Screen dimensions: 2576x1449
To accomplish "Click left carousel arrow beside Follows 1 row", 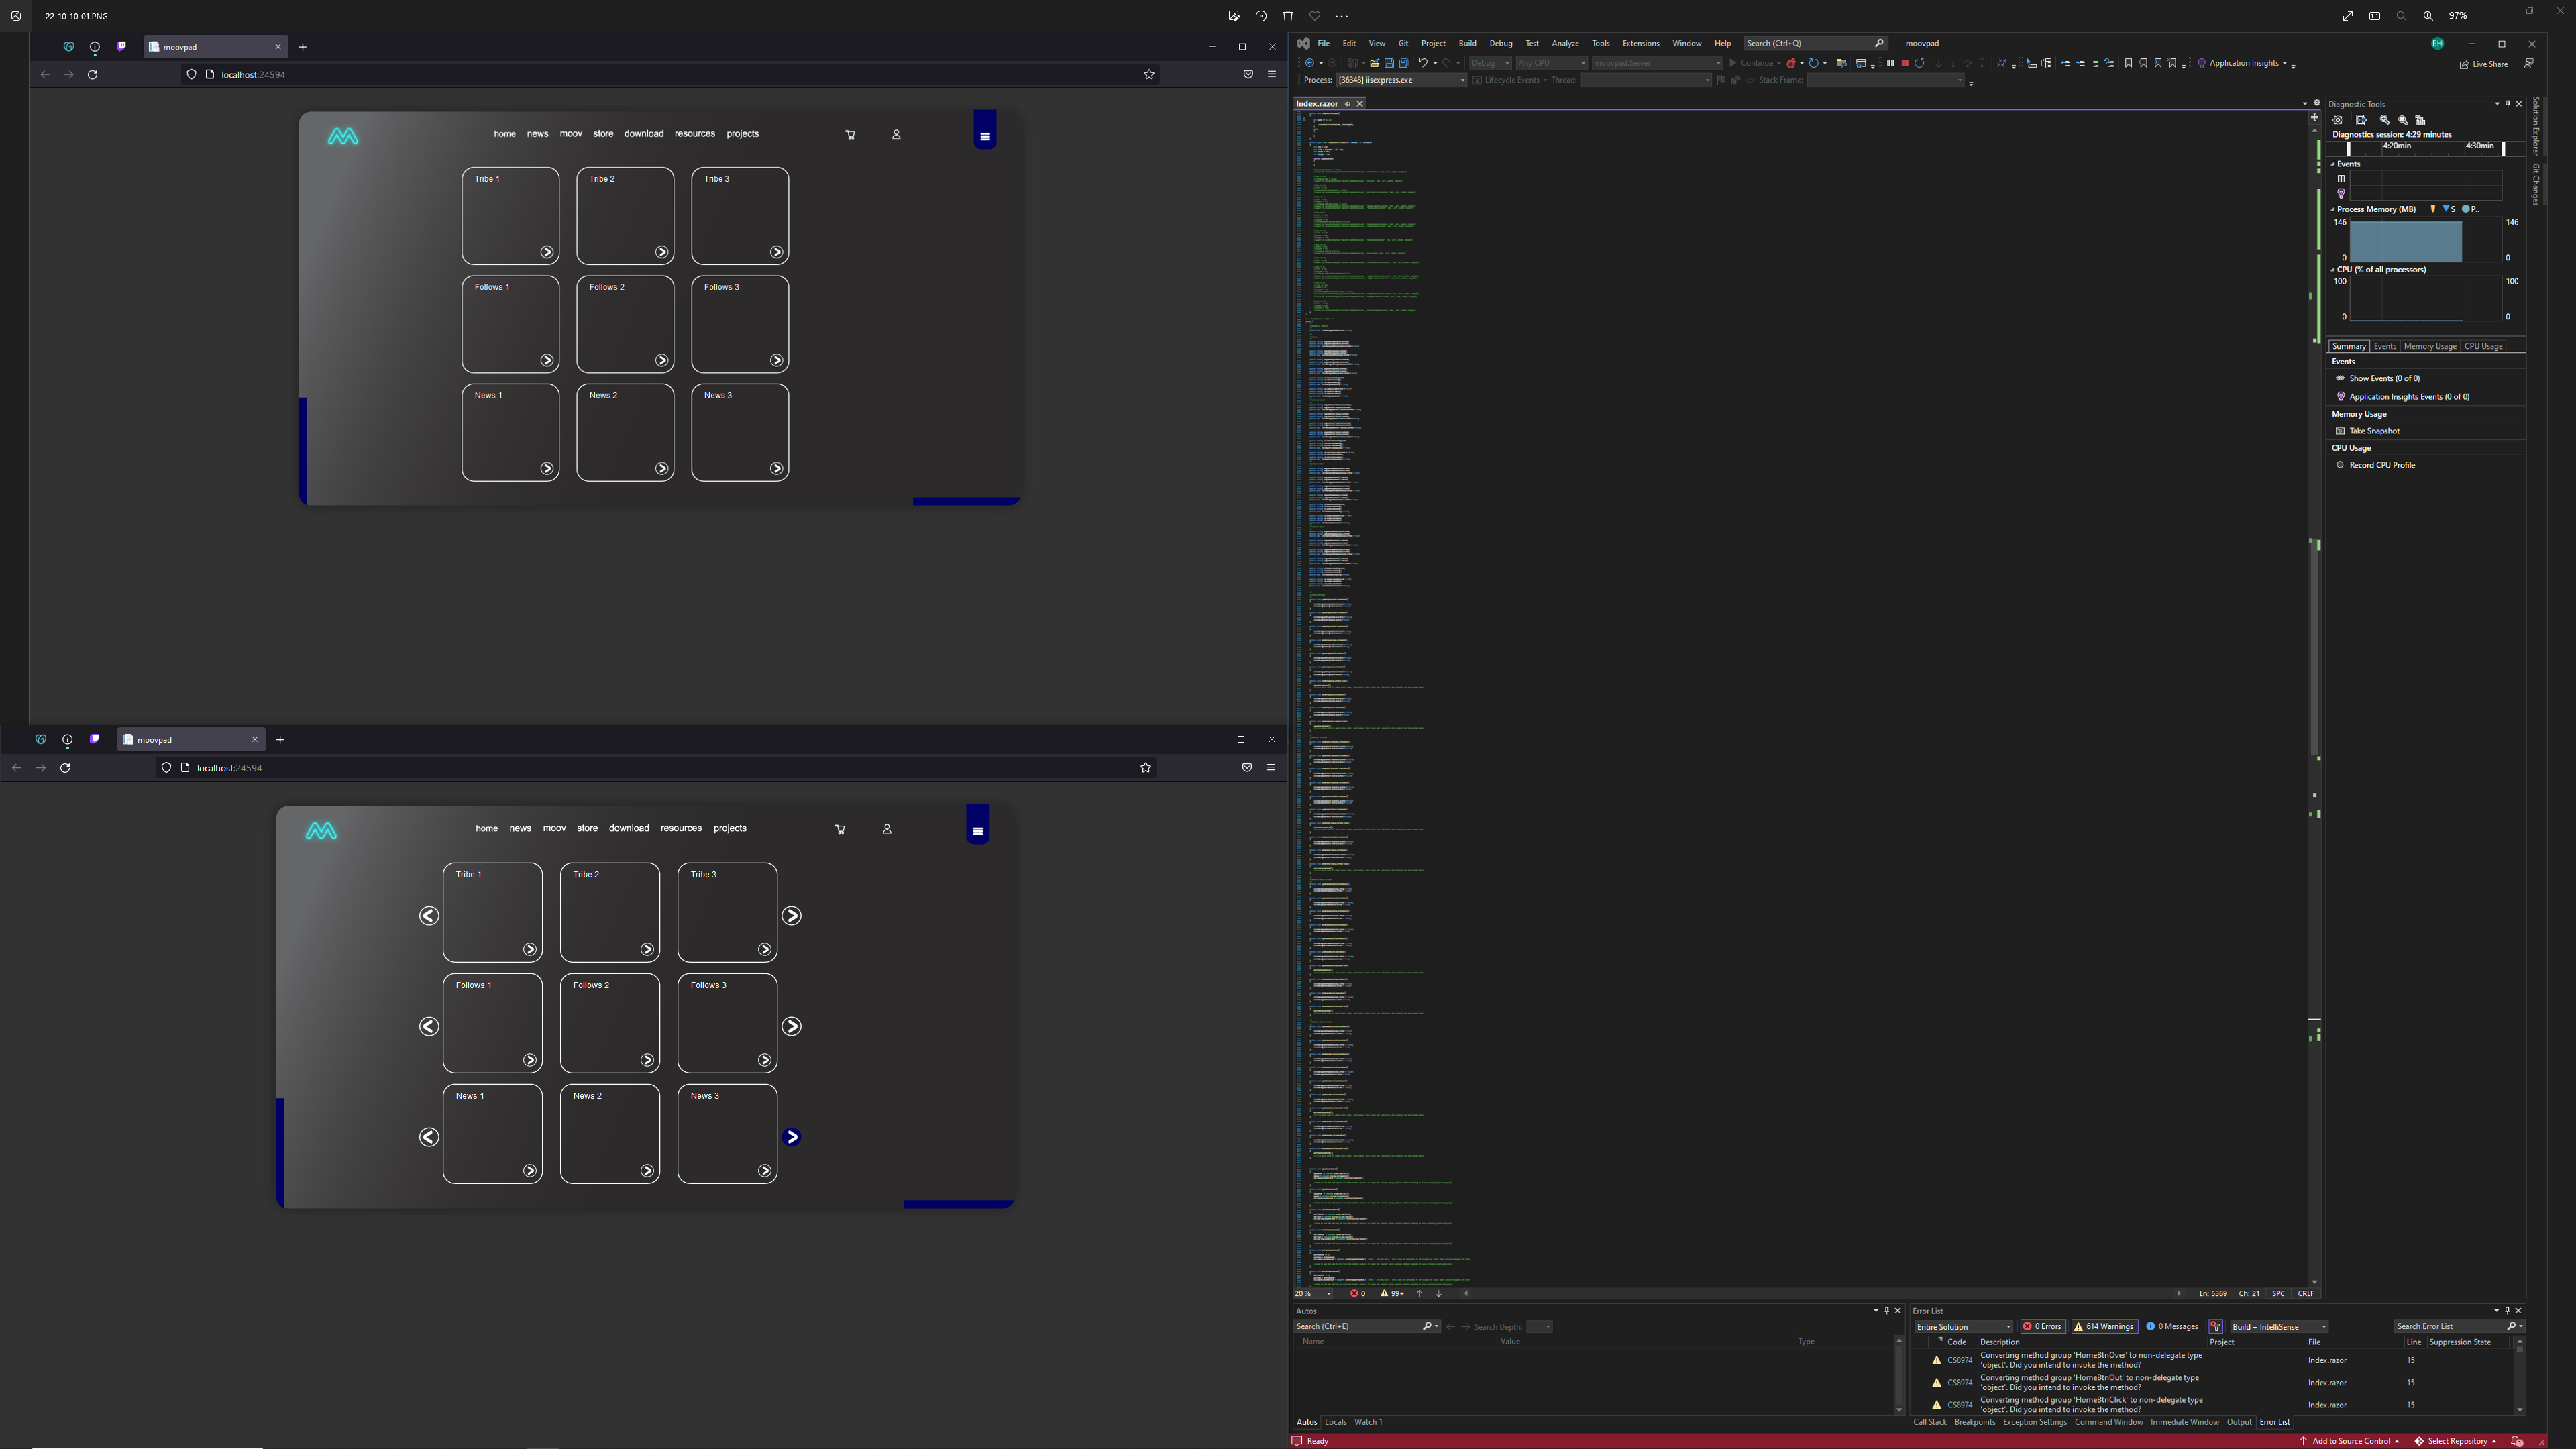I will (429, 1026).
